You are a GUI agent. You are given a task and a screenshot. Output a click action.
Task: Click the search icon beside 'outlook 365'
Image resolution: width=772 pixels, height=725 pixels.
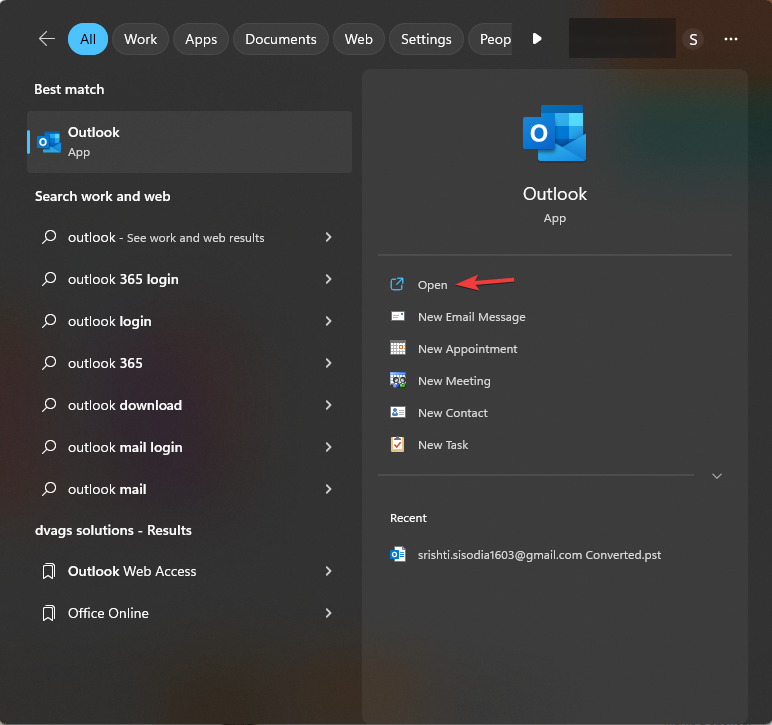point(49,363)
